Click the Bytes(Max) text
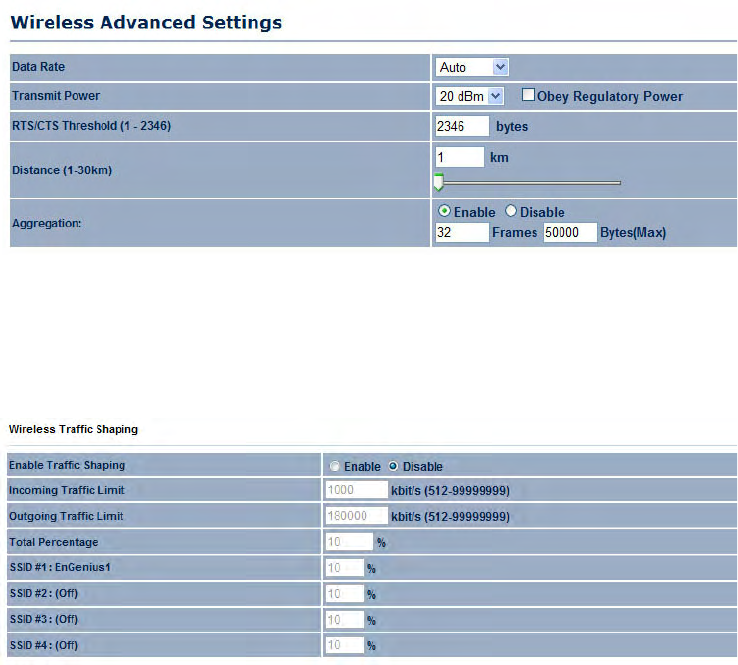This screenshot has height=665, width=738. 633,232
